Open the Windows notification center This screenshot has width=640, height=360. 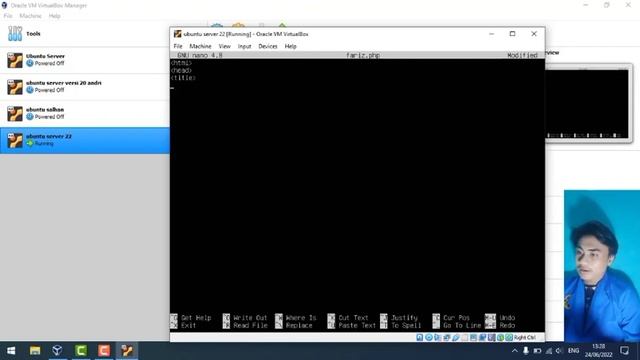click(x=624, y=351)
